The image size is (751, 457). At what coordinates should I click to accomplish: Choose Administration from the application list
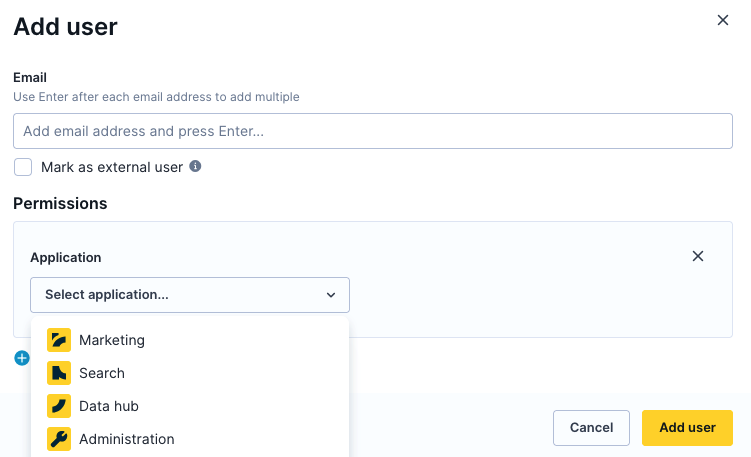[190, 439]
